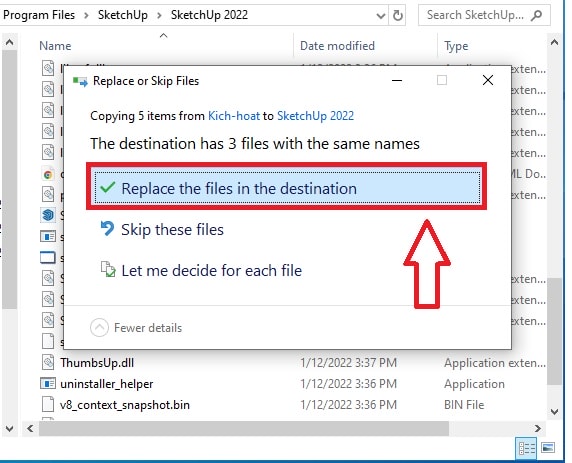Minimize the Replace or Skip Files dialog

click(397, 80)
